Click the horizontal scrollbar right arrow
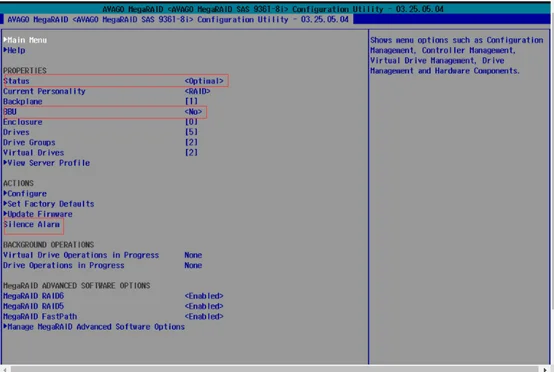The height and width of the screenshot is (372, 554). [x=546, y=369]
